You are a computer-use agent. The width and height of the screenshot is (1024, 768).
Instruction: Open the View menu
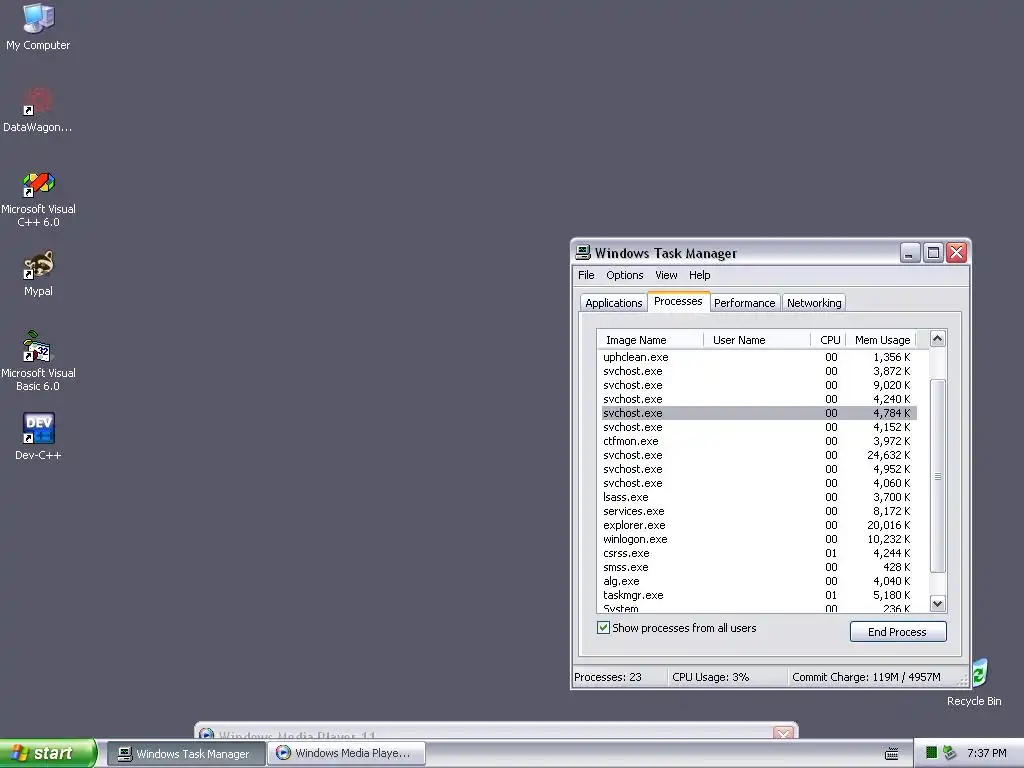[x=666, y=276]
